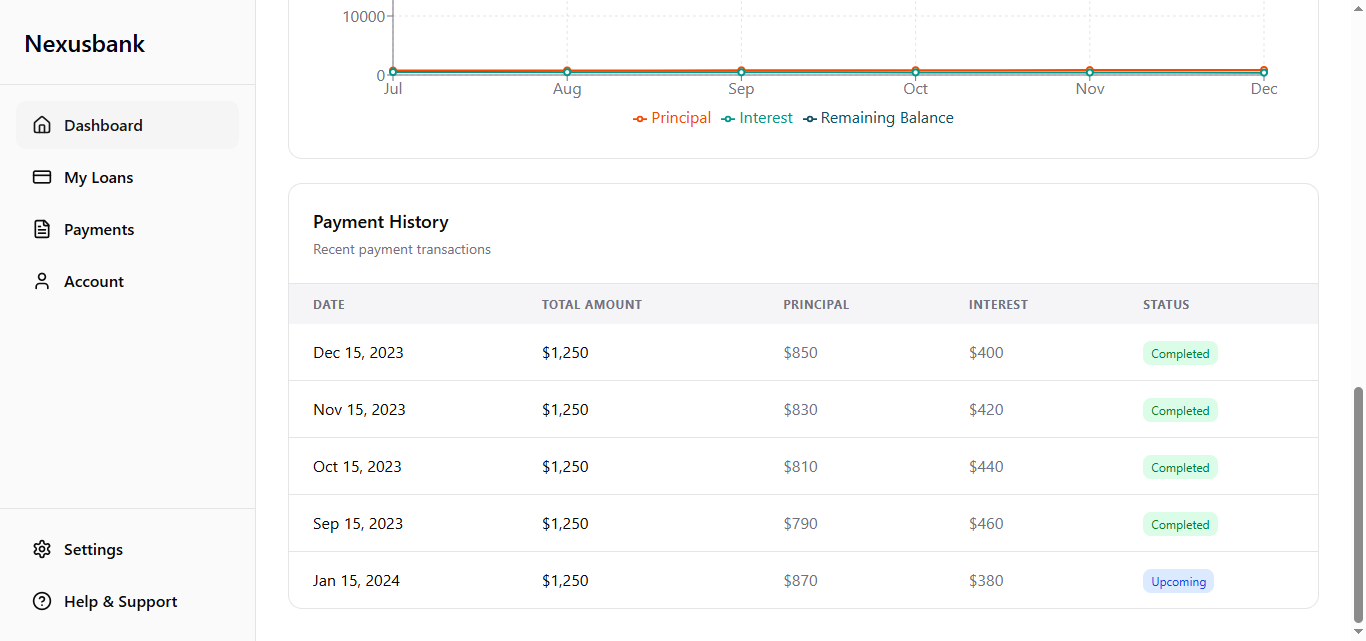Toggle the Principal series in chart legend
1366x641 pixels.
[x=672, y=118]
